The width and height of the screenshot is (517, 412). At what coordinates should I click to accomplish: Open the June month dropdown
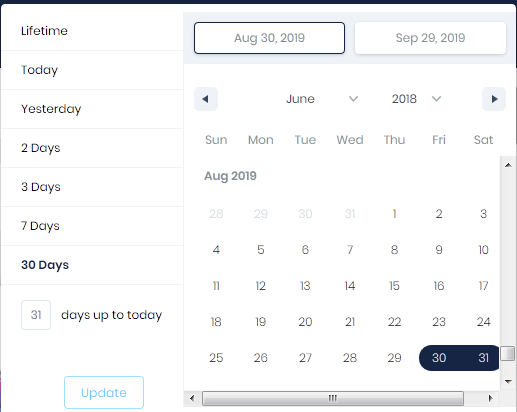tap(322, 99)
